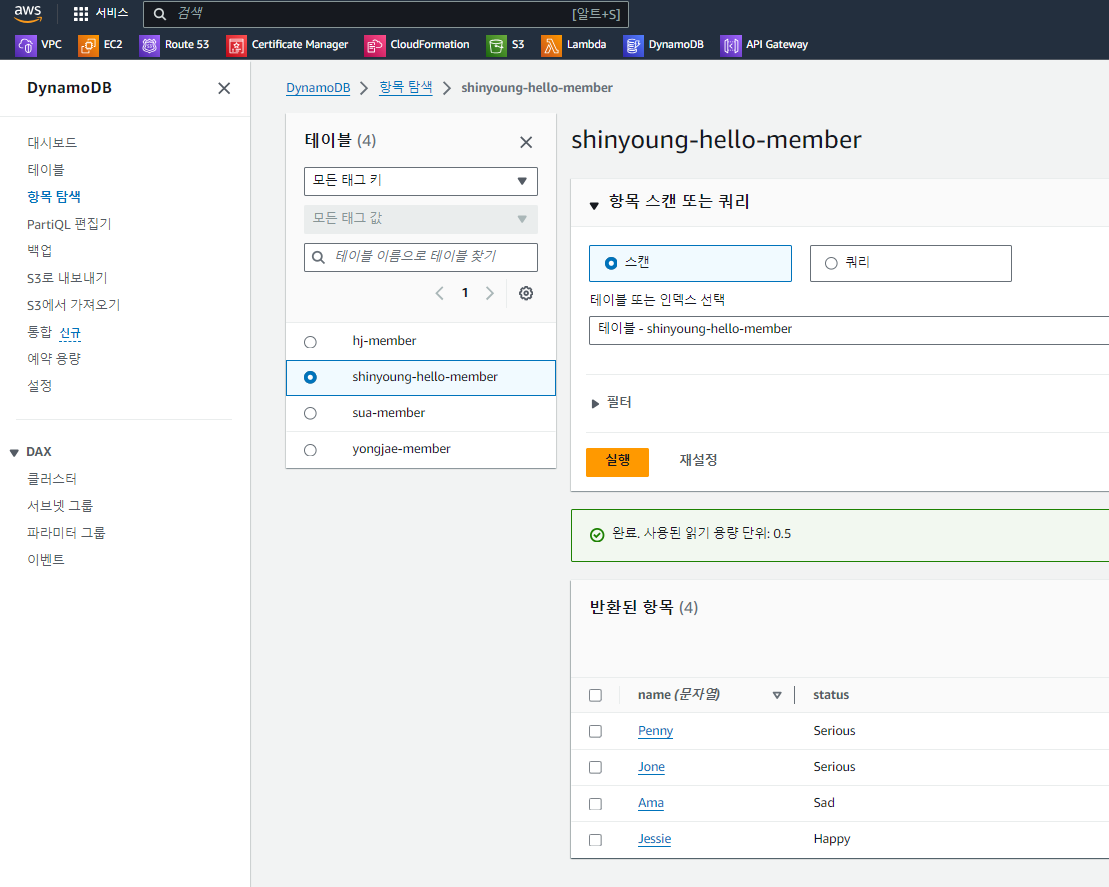The width and height of the screenshot is (1109, 887).
Task: Click the magnifier icon in the top search bar
Action: coord(160,14)
